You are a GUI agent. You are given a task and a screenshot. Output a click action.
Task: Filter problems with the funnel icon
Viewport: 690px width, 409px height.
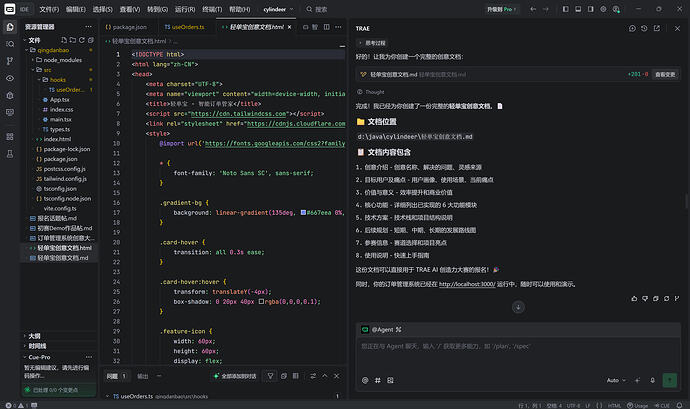270,376
